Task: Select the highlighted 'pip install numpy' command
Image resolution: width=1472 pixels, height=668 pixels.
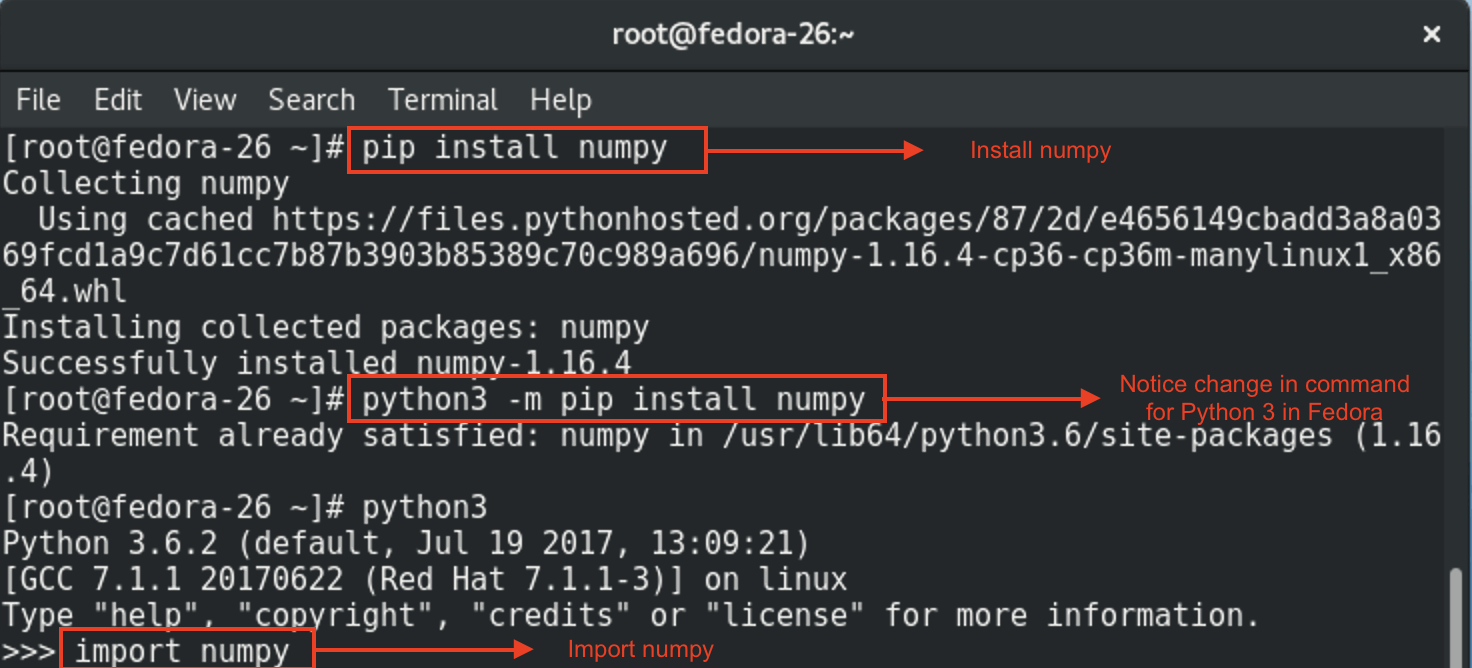Action: [527, 147]
